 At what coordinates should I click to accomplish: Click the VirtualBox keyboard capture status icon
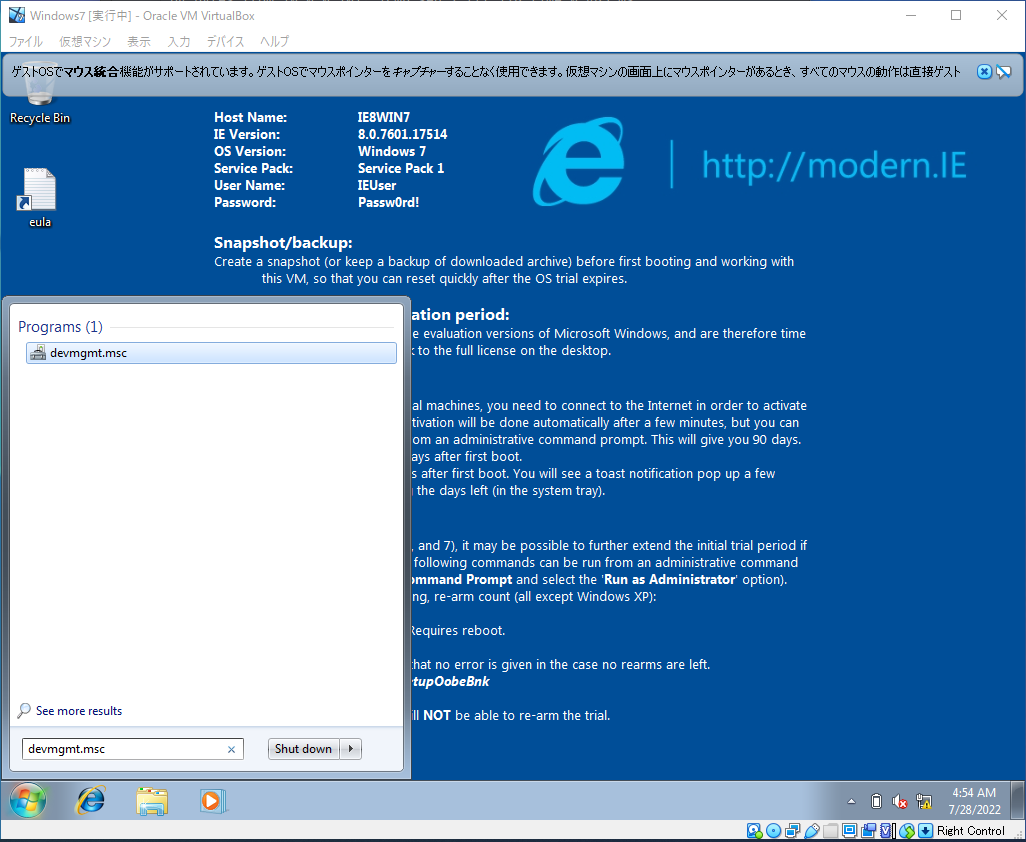click(x=925, y=831)
